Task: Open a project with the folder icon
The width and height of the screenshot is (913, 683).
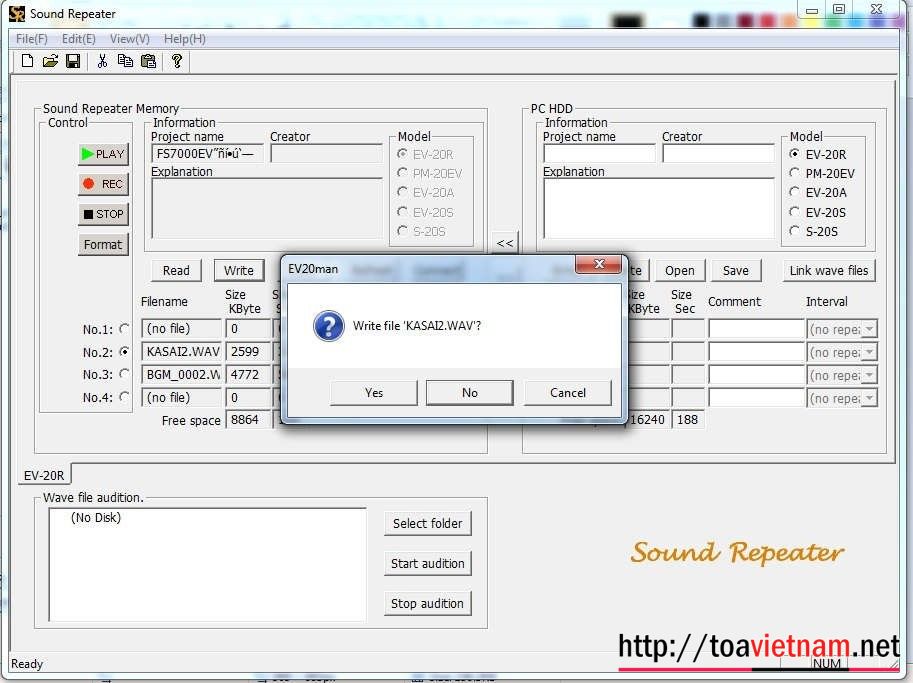Action: click(50, 61)
